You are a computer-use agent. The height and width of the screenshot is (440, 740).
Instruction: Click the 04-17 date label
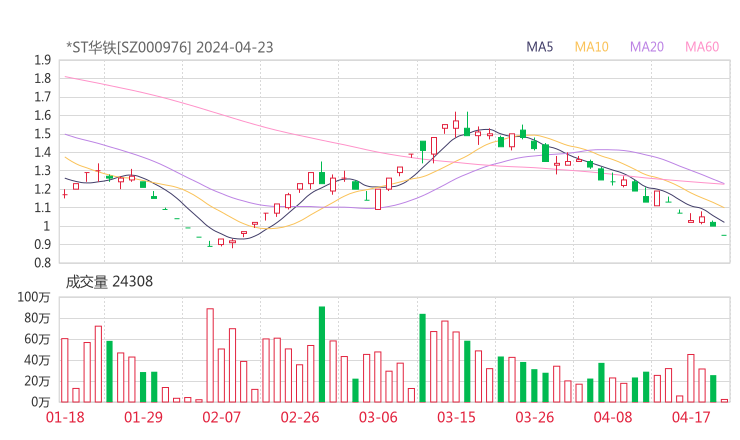(691, 417)
